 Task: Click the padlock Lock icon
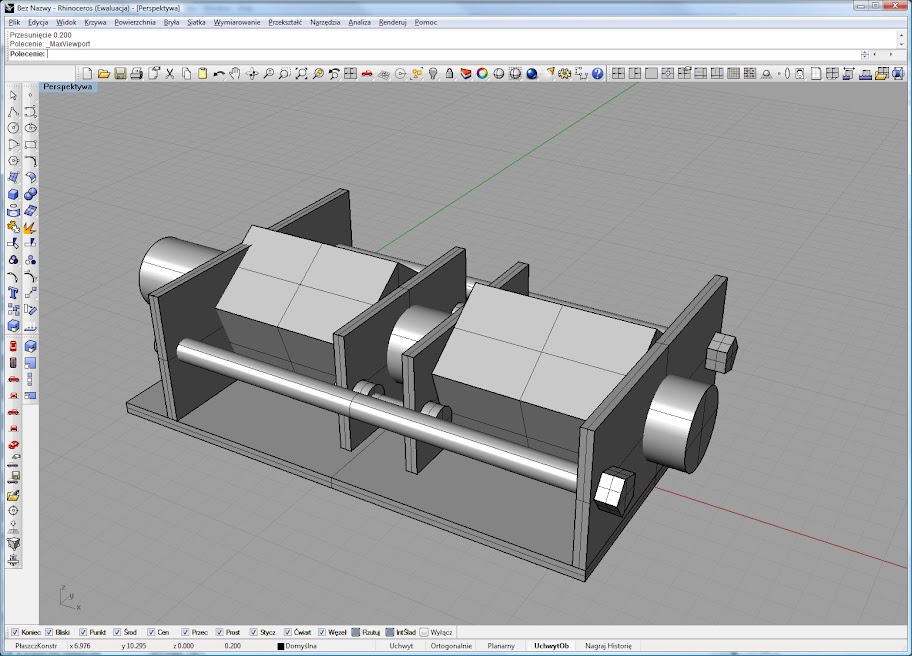pos(449,73)
